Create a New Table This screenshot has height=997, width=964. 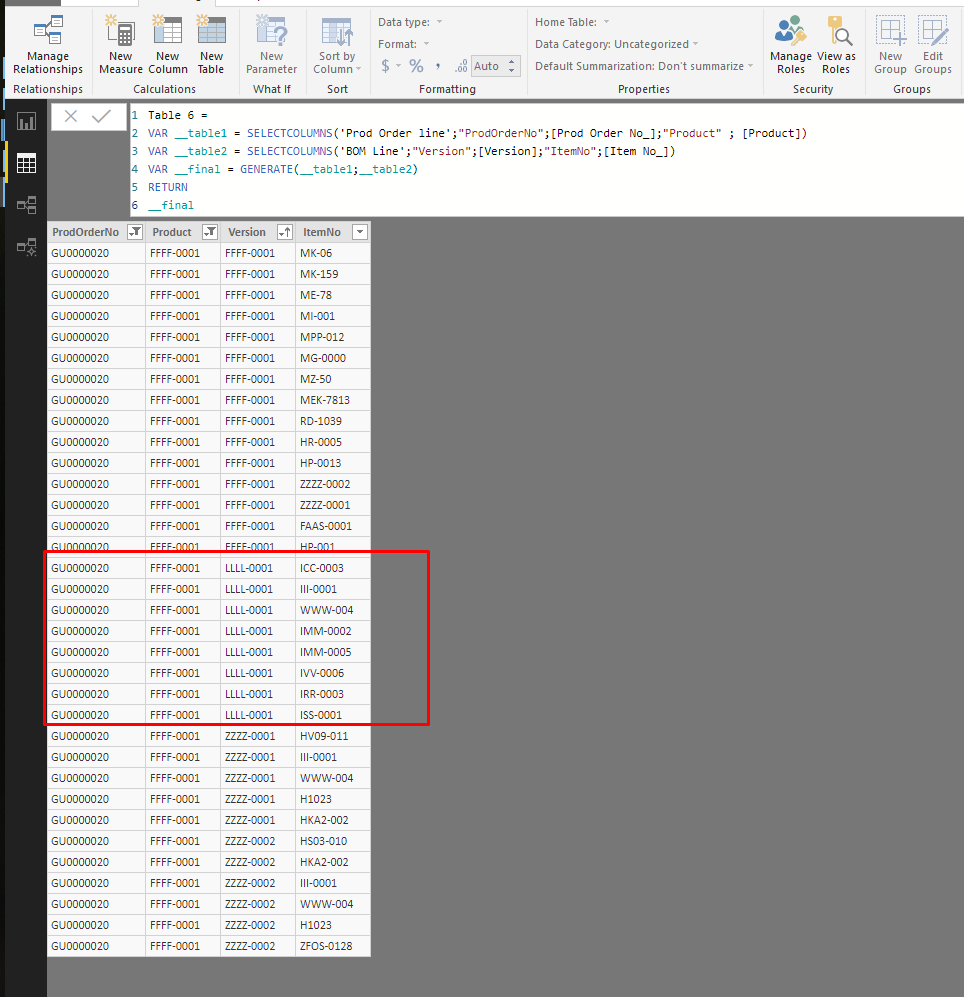pyautogui.click(x=211, y=46)
